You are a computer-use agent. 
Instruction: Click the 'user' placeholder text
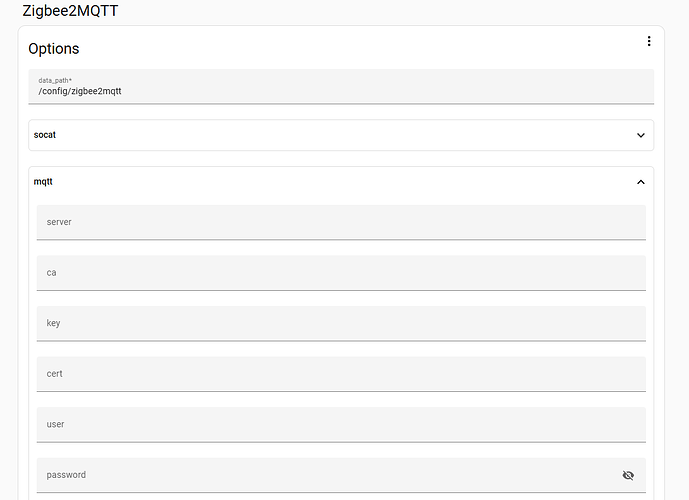[55, 424]
